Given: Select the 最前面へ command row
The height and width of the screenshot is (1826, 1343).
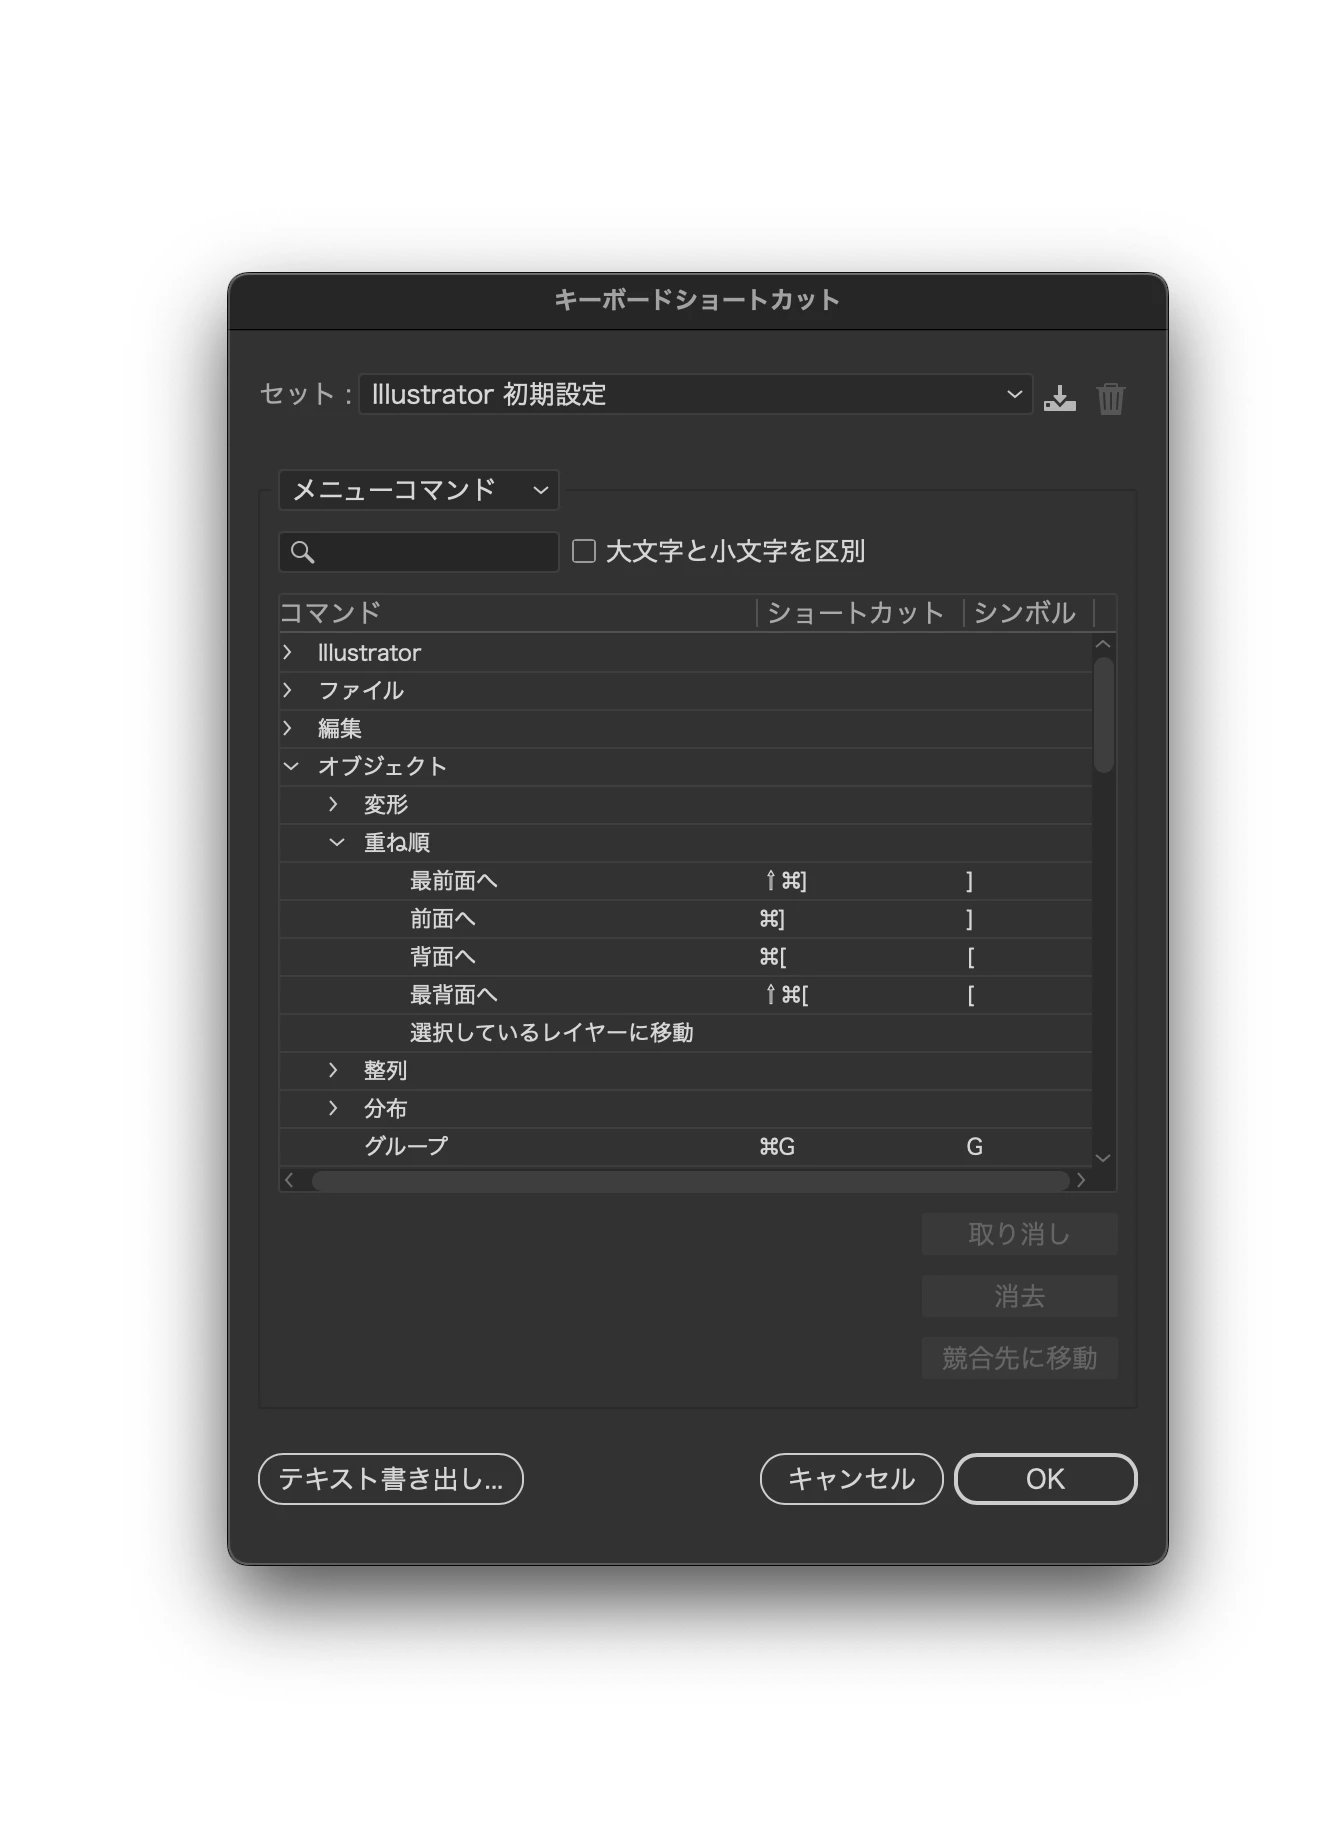Looking at the screenshot, I should pyautogui.click(x=685, y=881).
